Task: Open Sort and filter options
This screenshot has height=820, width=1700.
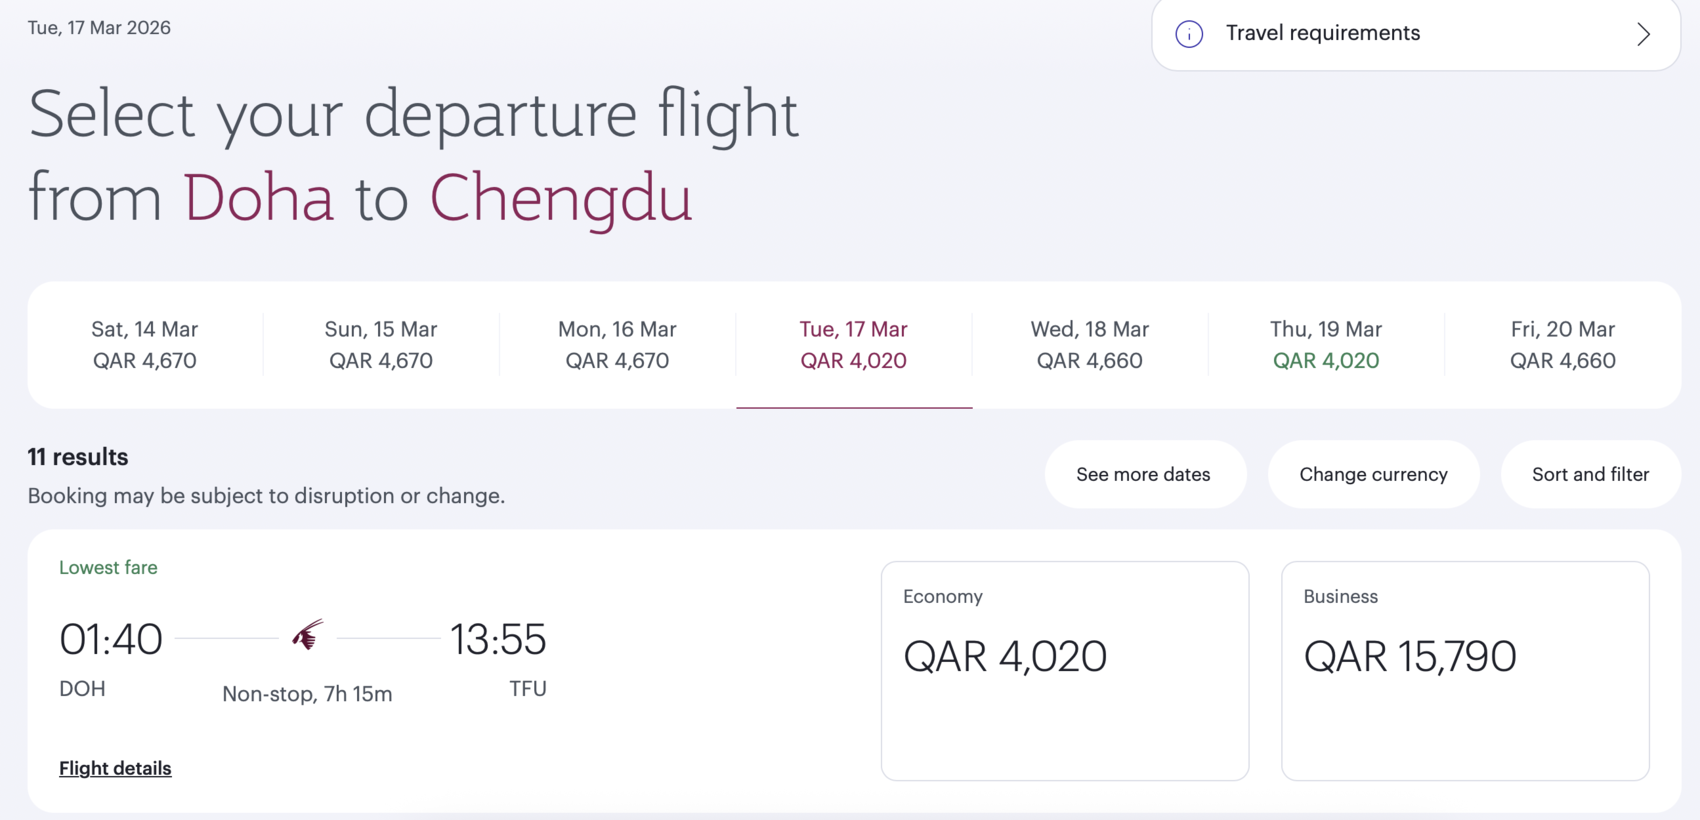Action: point(1590,475)
